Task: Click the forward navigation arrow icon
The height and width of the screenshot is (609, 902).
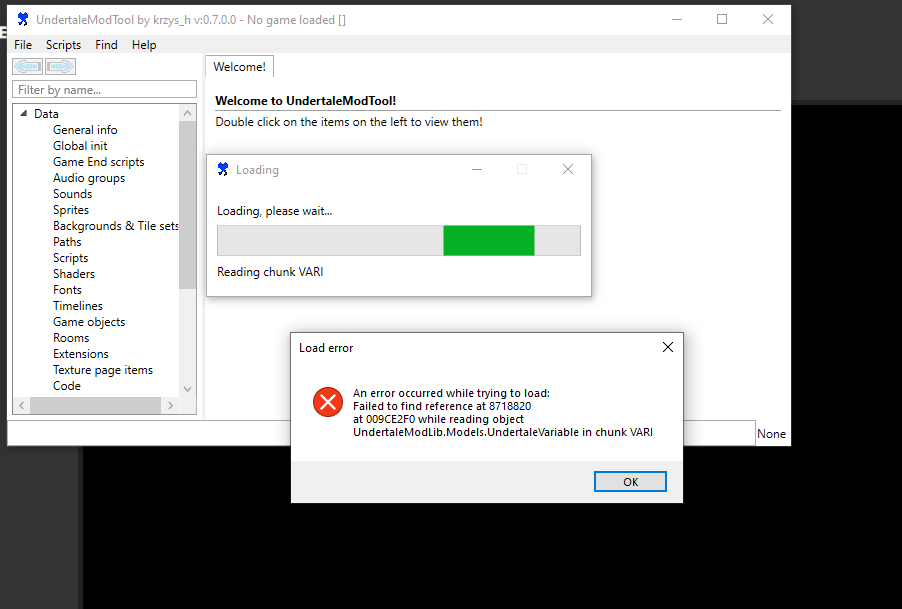Action: click(60, 67)
